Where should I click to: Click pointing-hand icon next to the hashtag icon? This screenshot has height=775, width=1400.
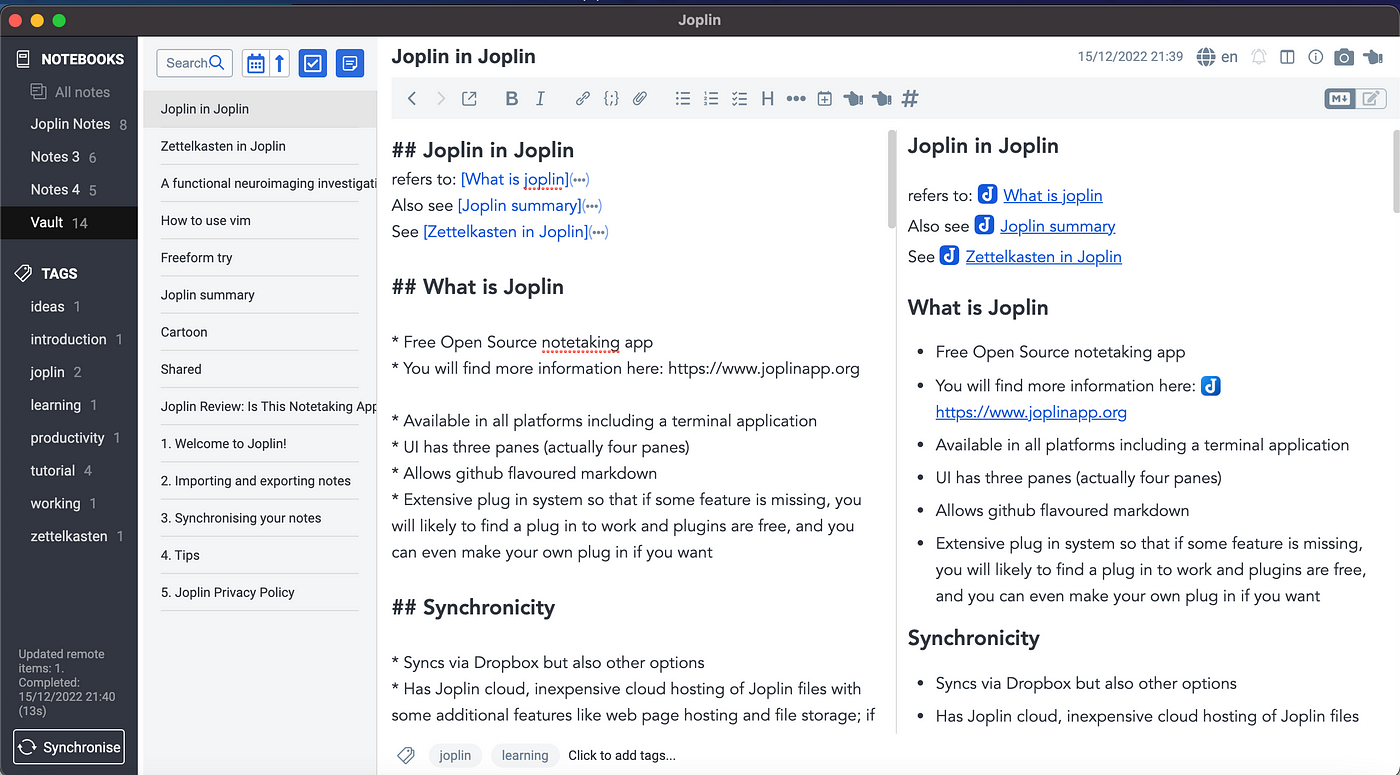coord(881,98)
